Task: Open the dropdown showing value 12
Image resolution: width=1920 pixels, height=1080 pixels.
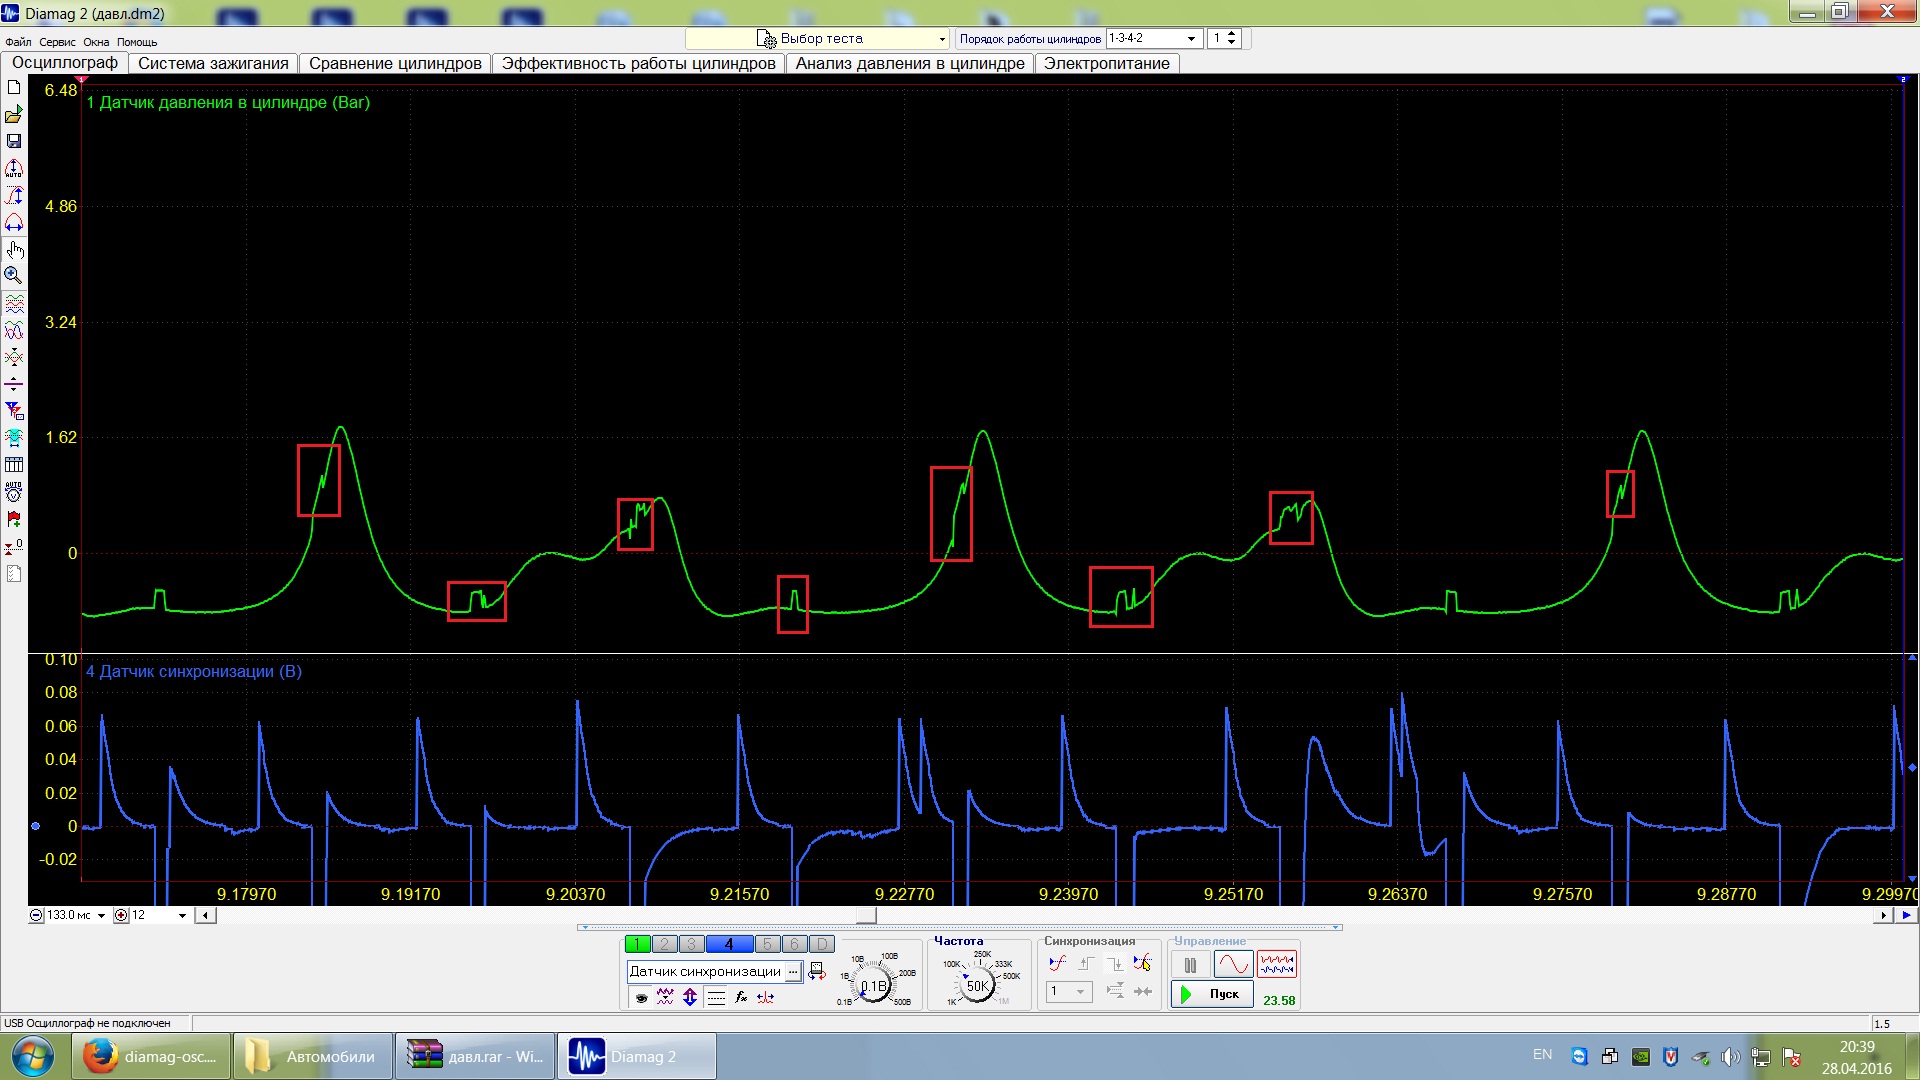Action: coord(182,915)
